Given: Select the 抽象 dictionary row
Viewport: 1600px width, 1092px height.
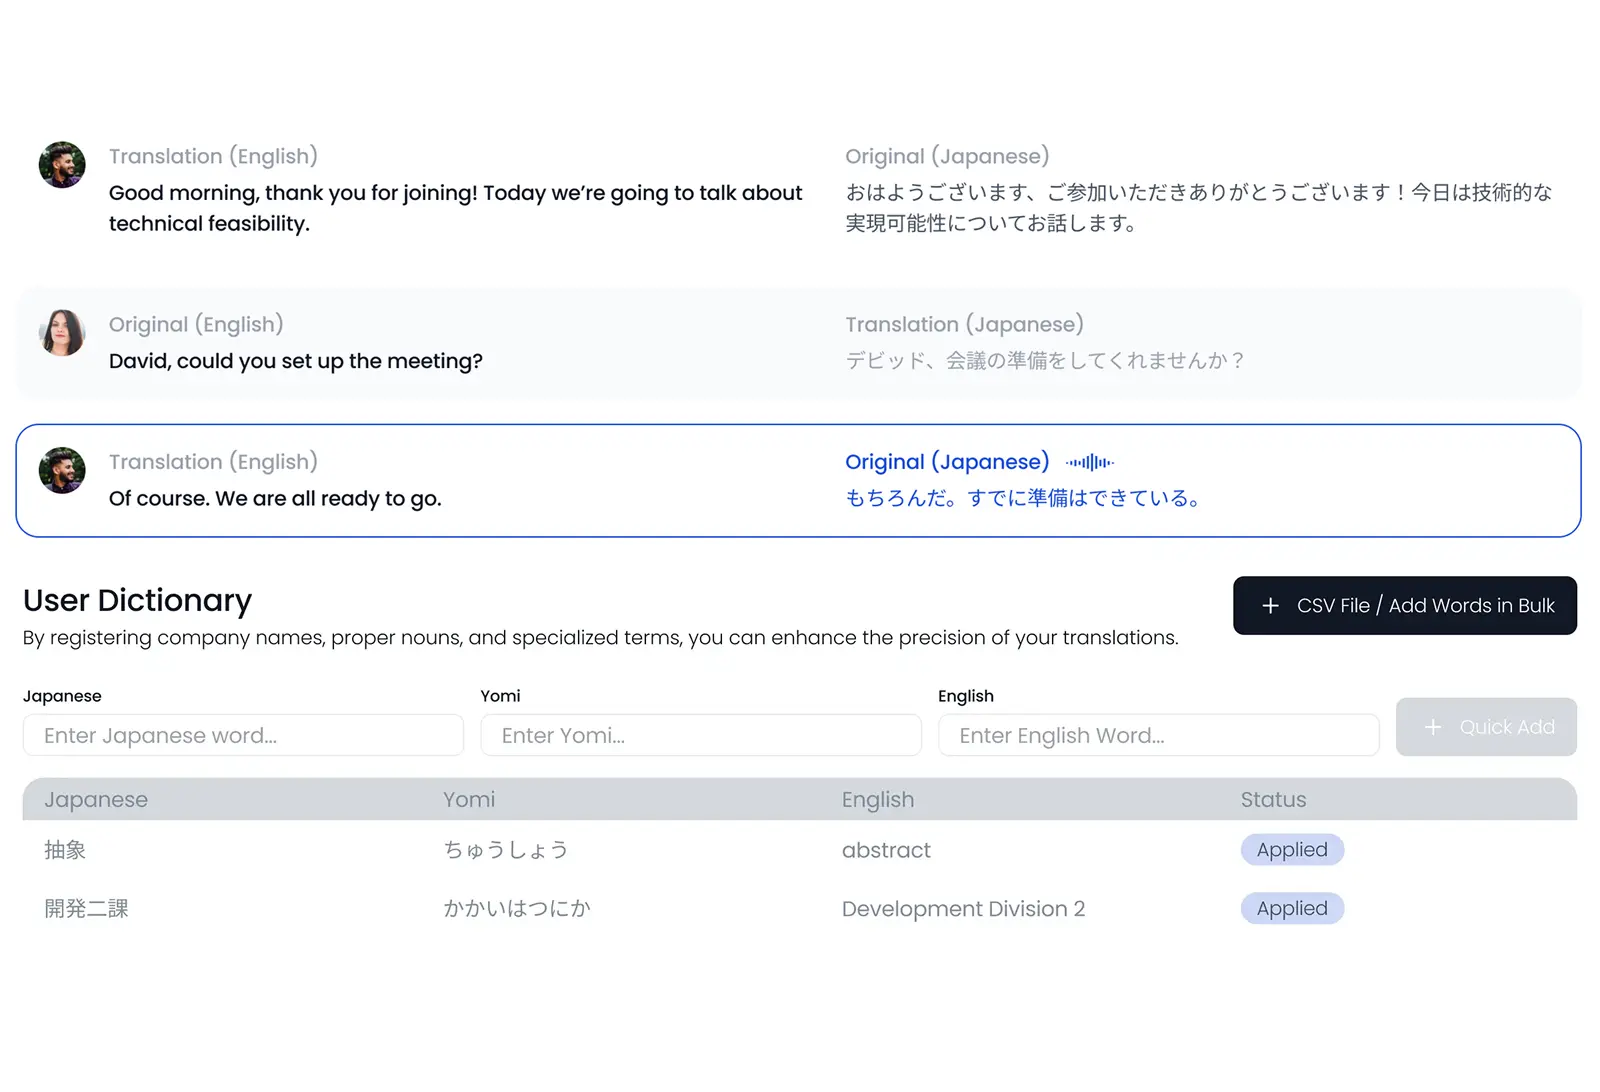Looking at the screenshot, I should tap(66, 850).
